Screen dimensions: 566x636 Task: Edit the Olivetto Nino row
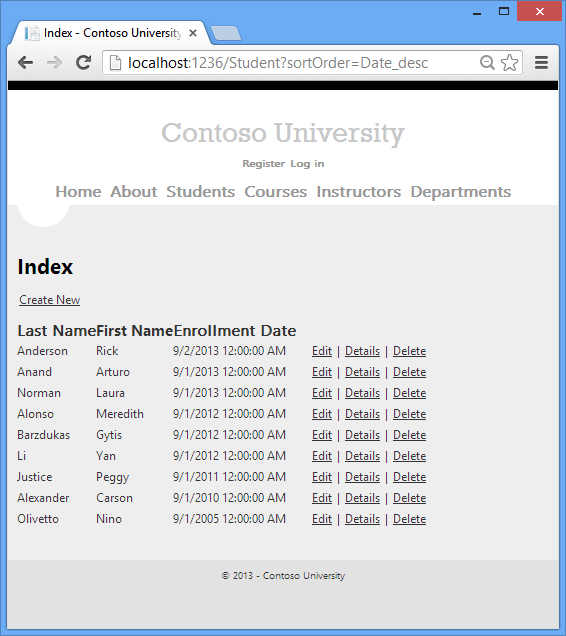click(x=322, y=520)
